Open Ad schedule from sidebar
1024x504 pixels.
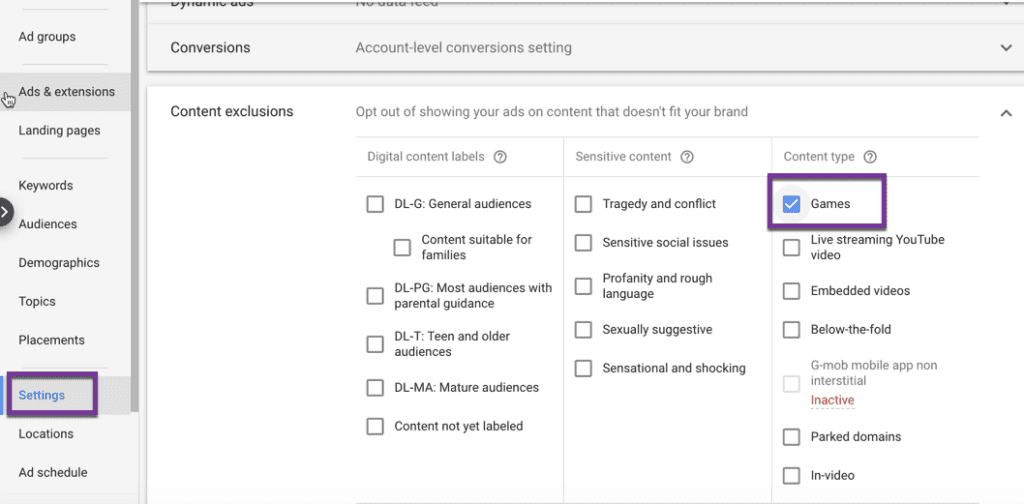coord(53,472)
